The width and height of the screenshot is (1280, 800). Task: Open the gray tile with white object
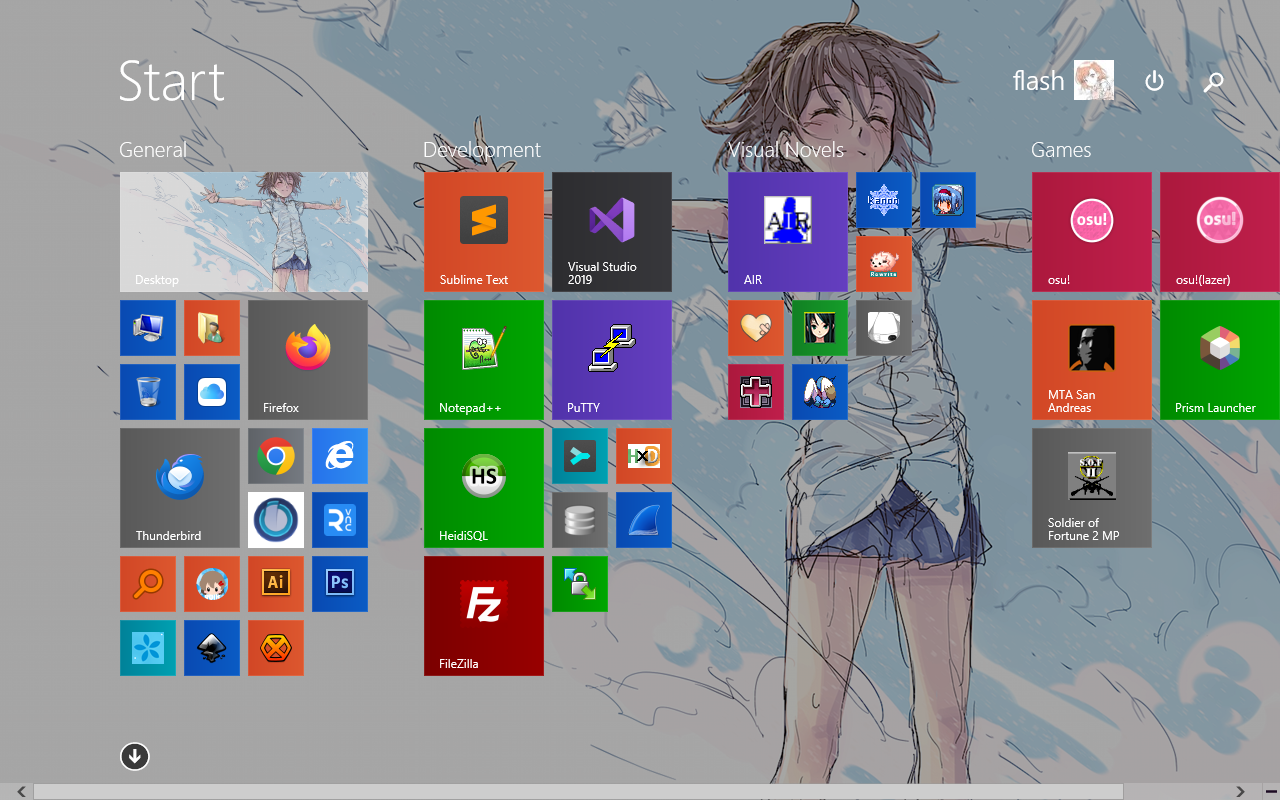point(884,328)
